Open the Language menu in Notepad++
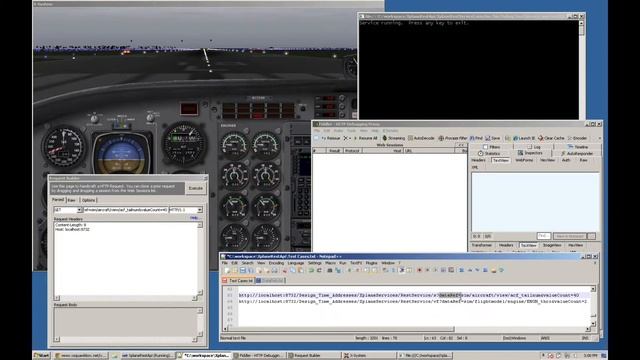The image size is (640, 360). point(296,263)
